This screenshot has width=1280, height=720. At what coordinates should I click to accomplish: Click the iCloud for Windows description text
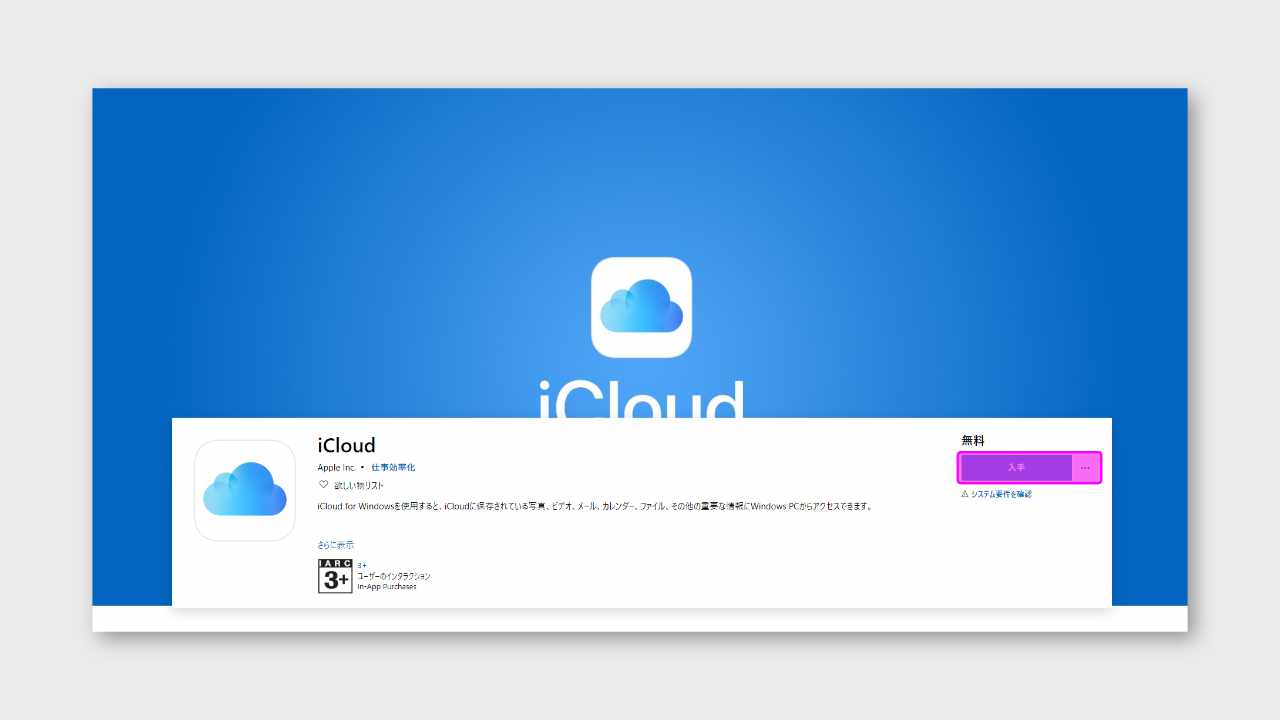595,506
